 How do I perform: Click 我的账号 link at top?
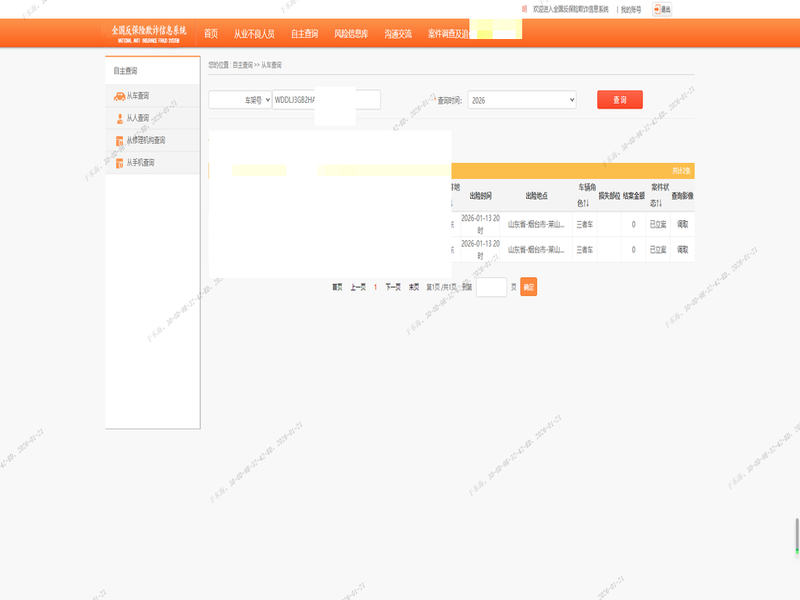[631, 9]
